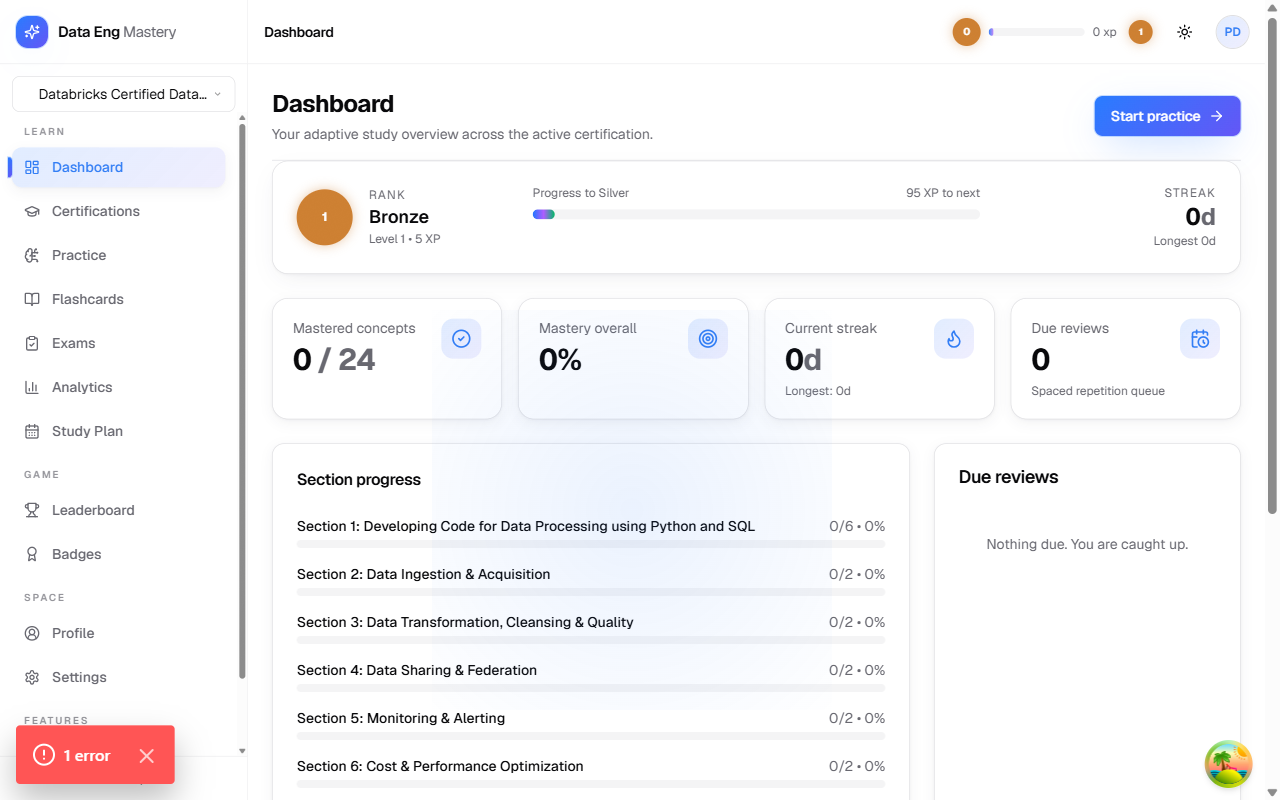Viewport: 1280px width, 800px height.
Task: Click Section 5: Monitoring & Alerting row
Action: pos(591,724)
